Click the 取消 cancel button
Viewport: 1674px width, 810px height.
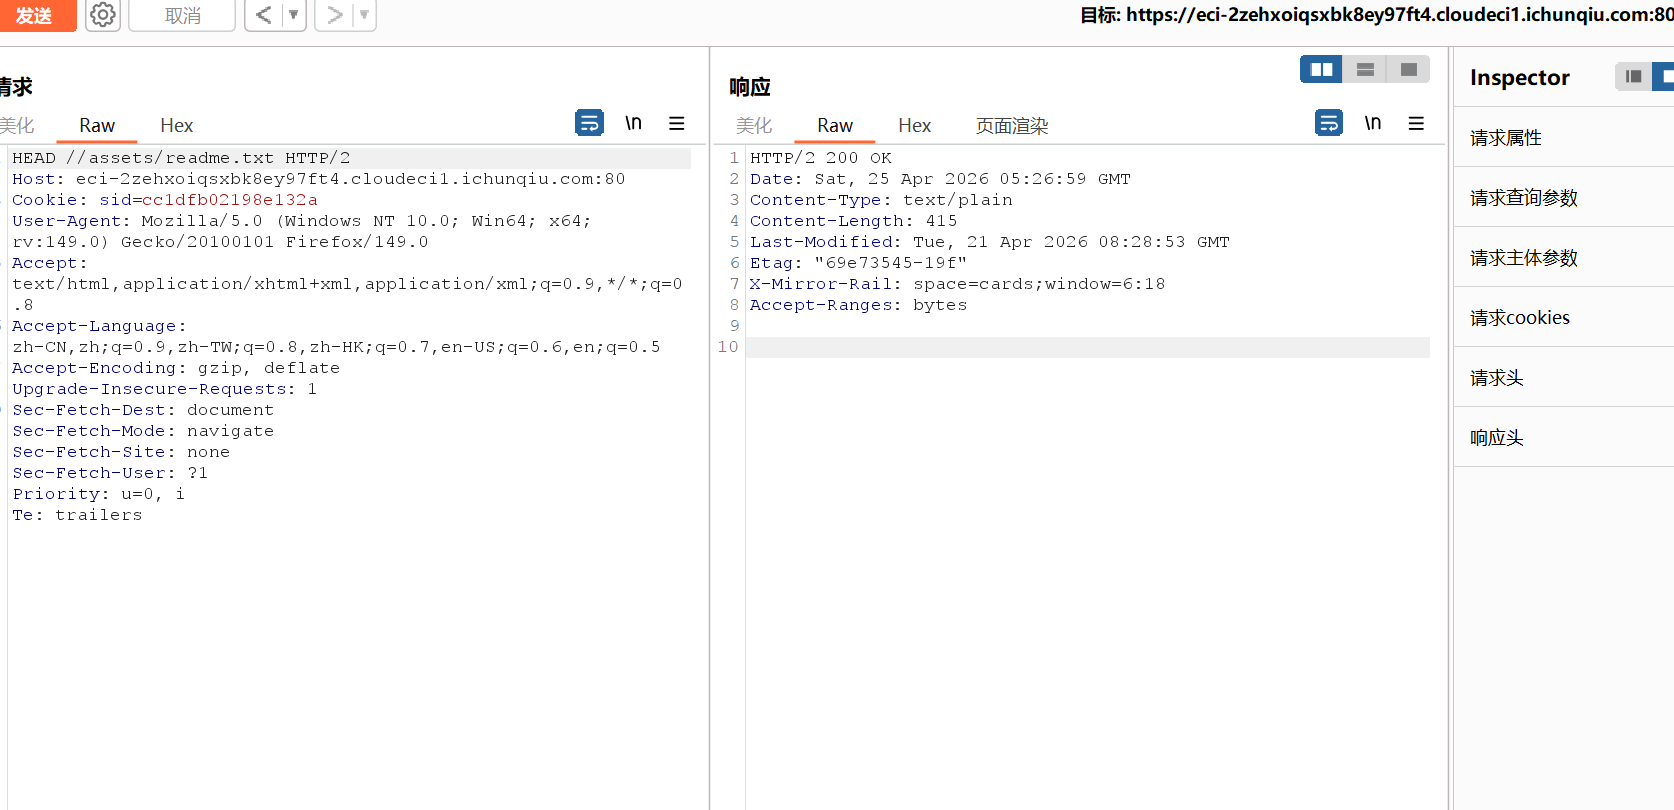(182, 15)
